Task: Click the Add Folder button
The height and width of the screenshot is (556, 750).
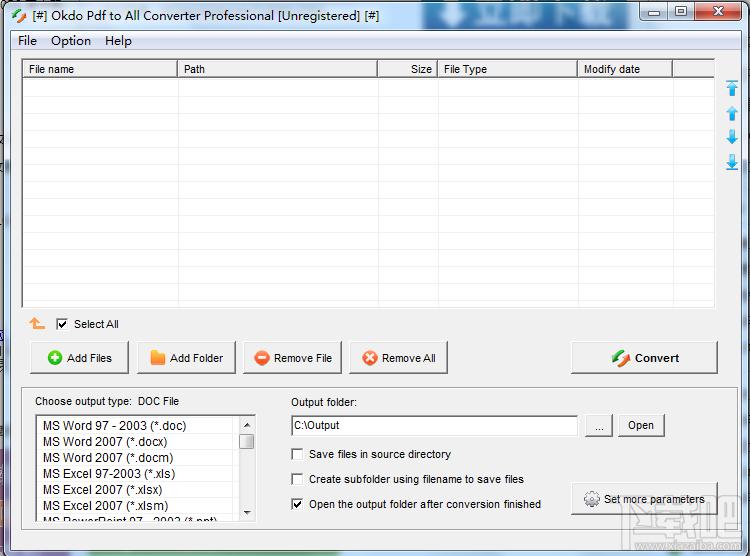Action: [x=187, y=357]
